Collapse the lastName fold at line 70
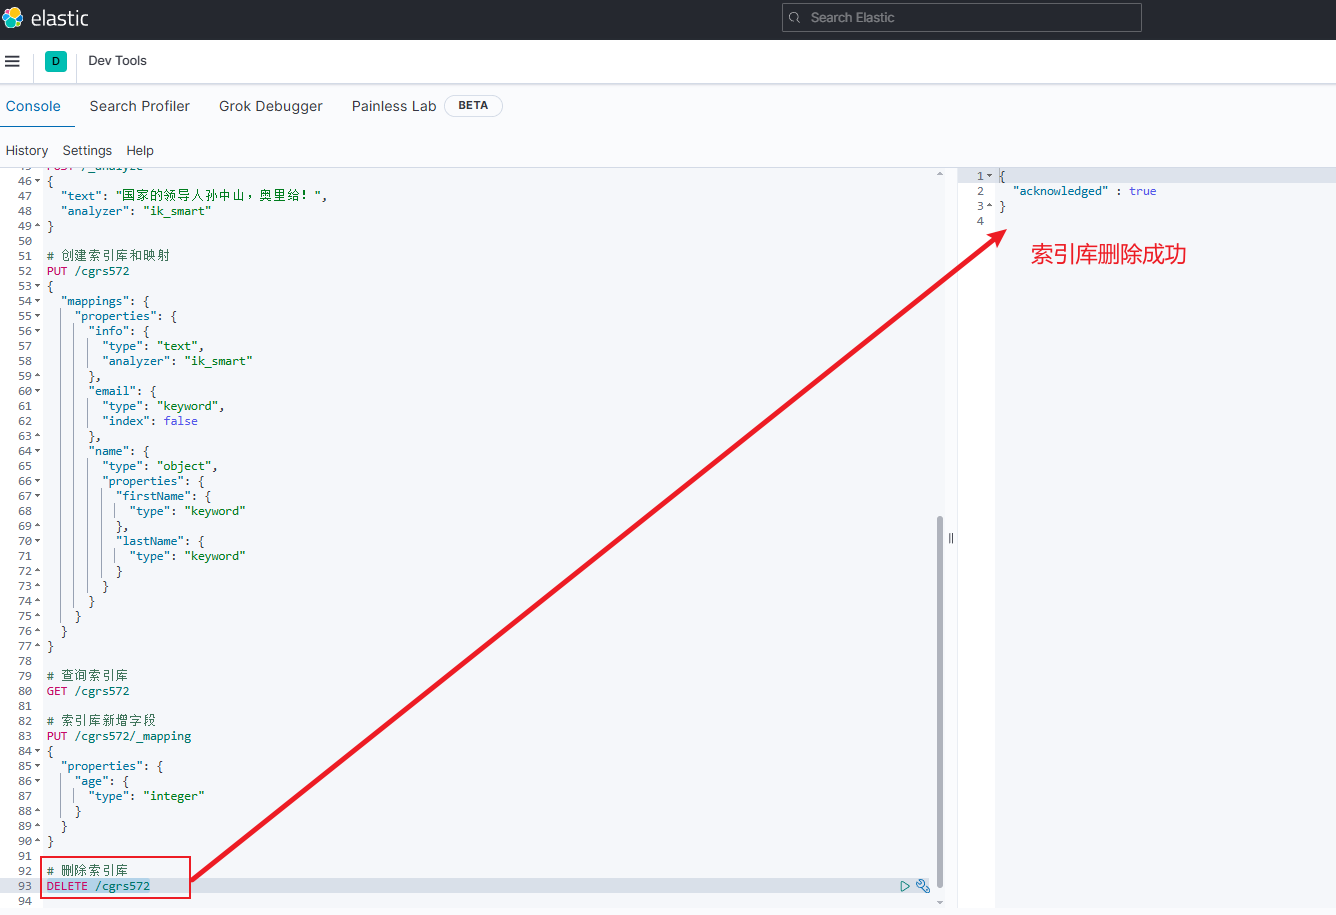The height and width of the screenshot is (915, 1336). pos(38,541)
